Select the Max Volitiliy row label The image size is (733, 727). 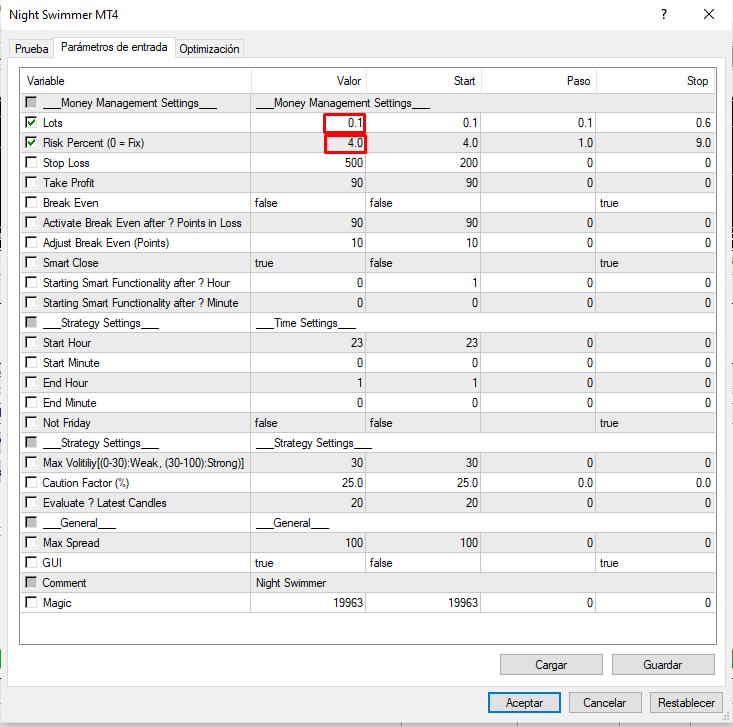tap(144, 463)
